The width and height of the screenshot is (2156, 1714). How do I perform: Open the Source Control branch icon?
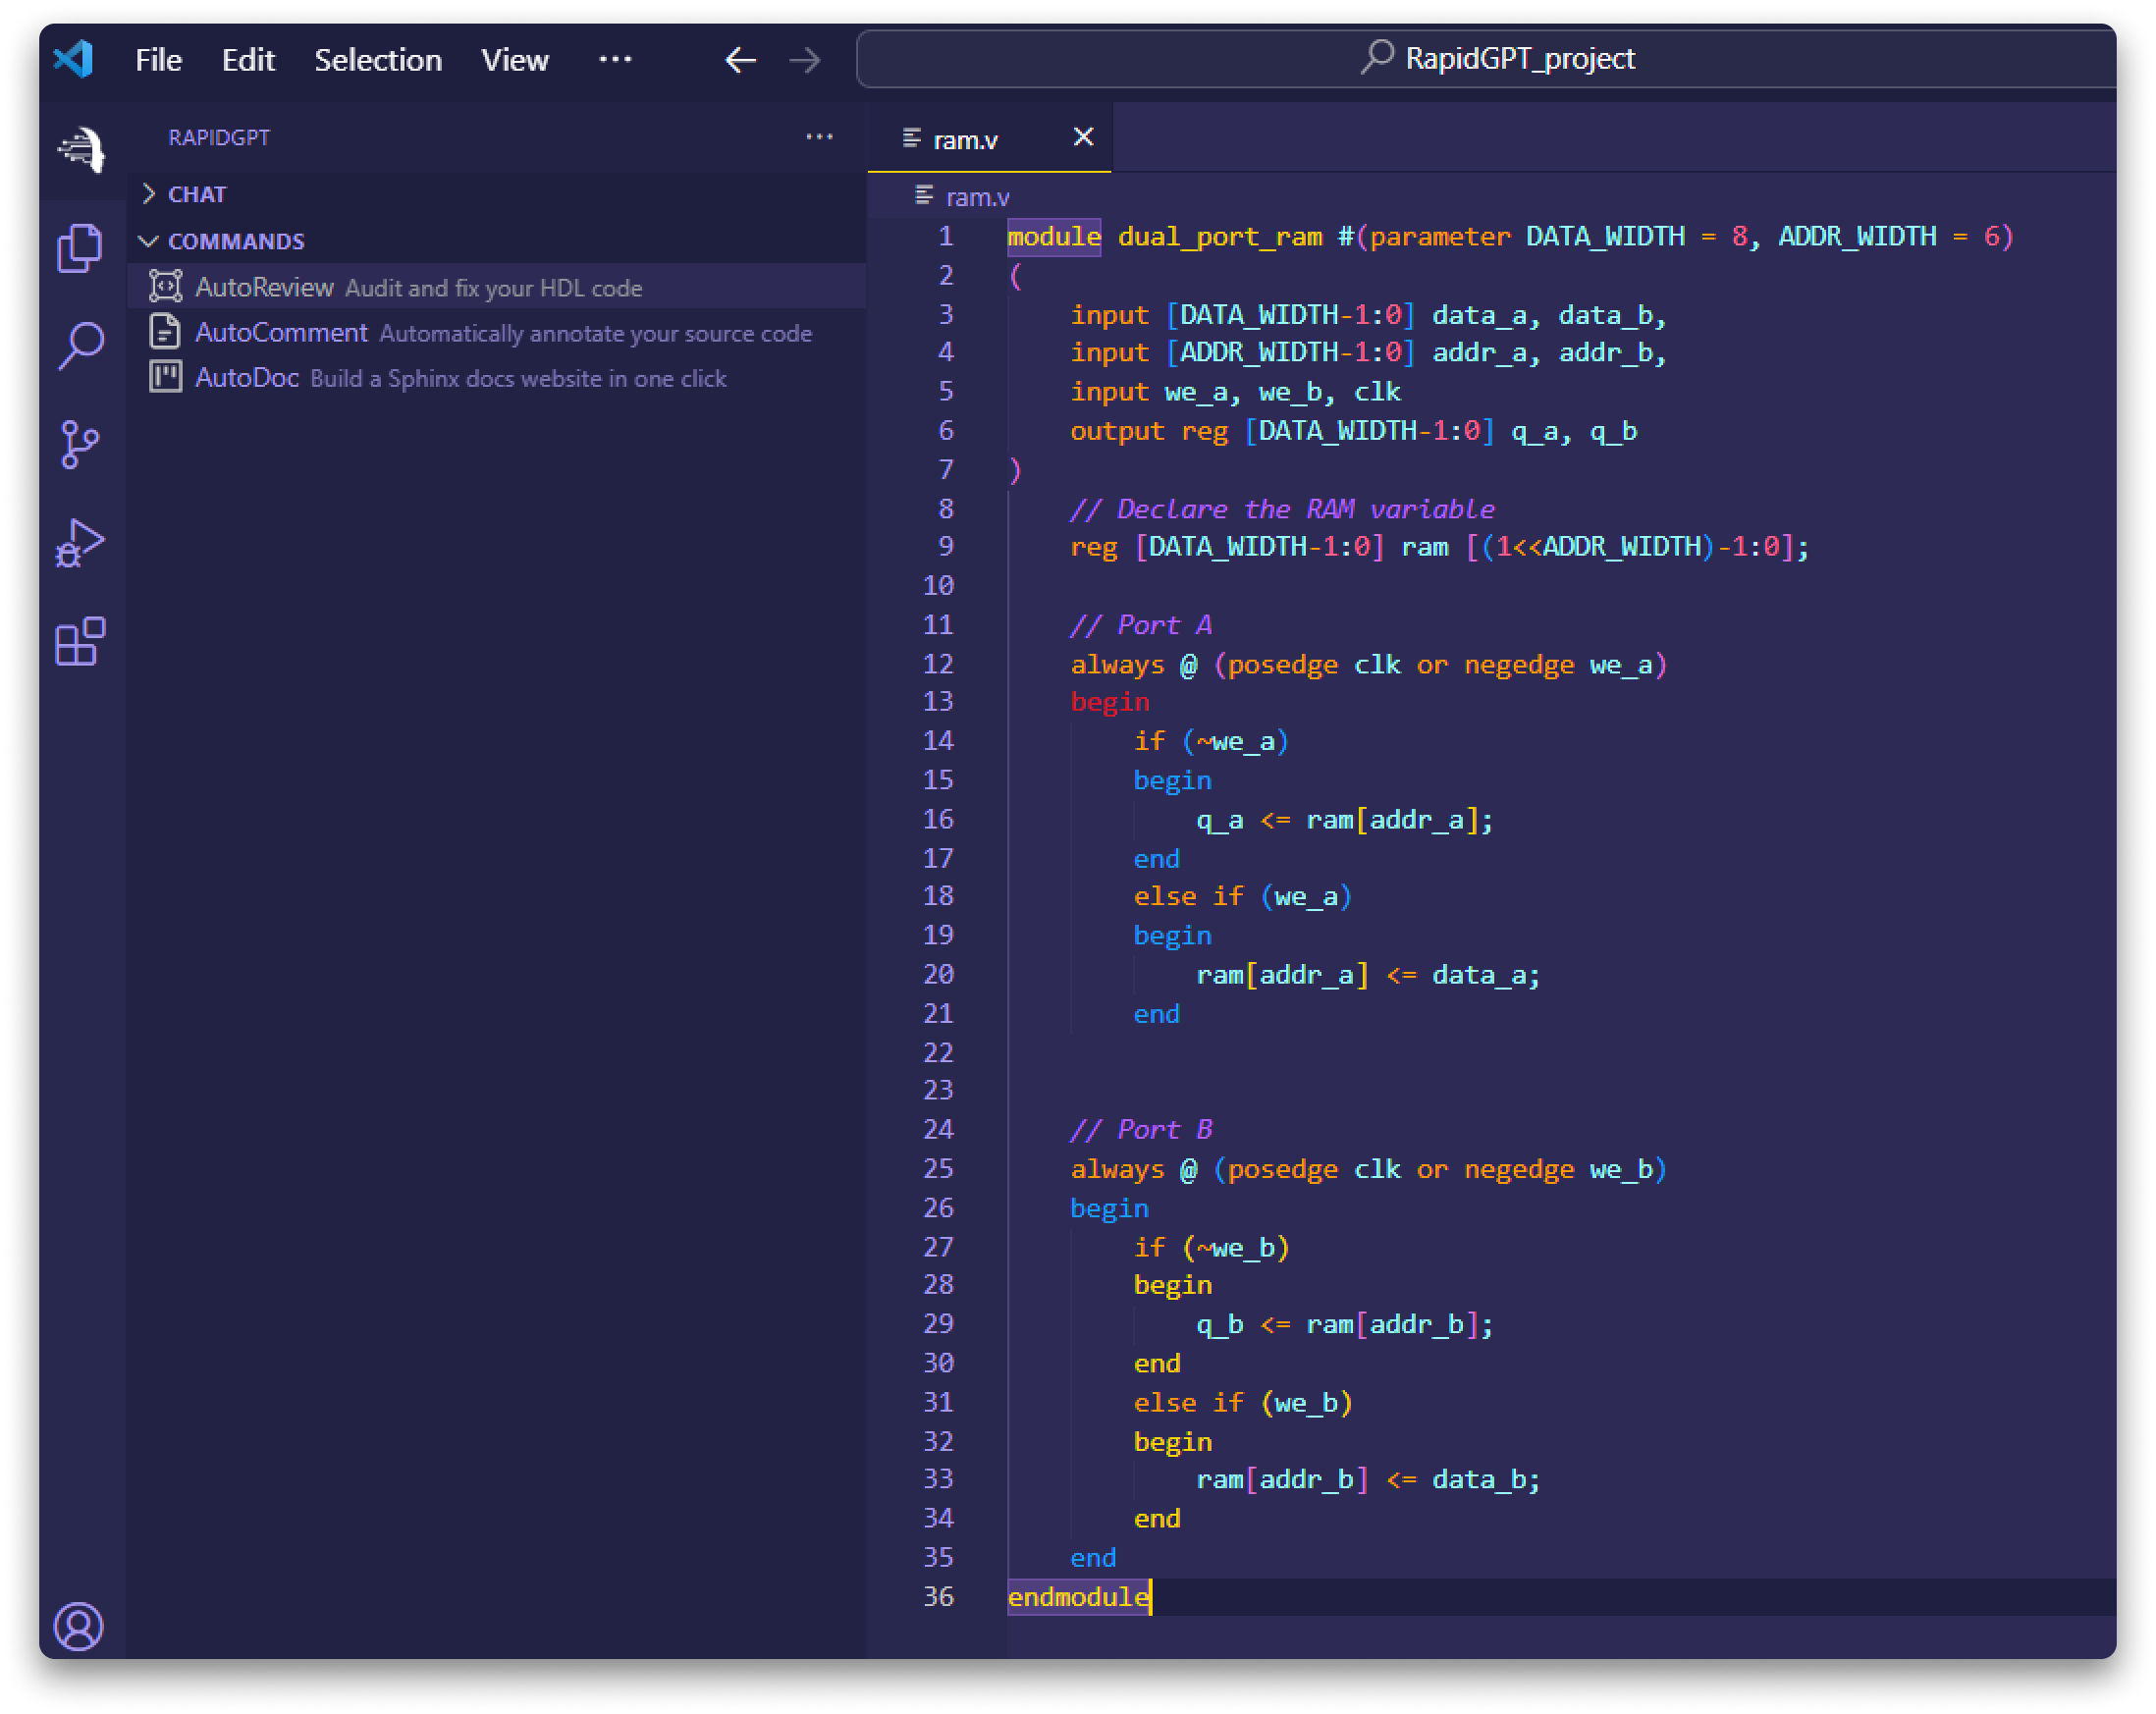click(80, 444)
